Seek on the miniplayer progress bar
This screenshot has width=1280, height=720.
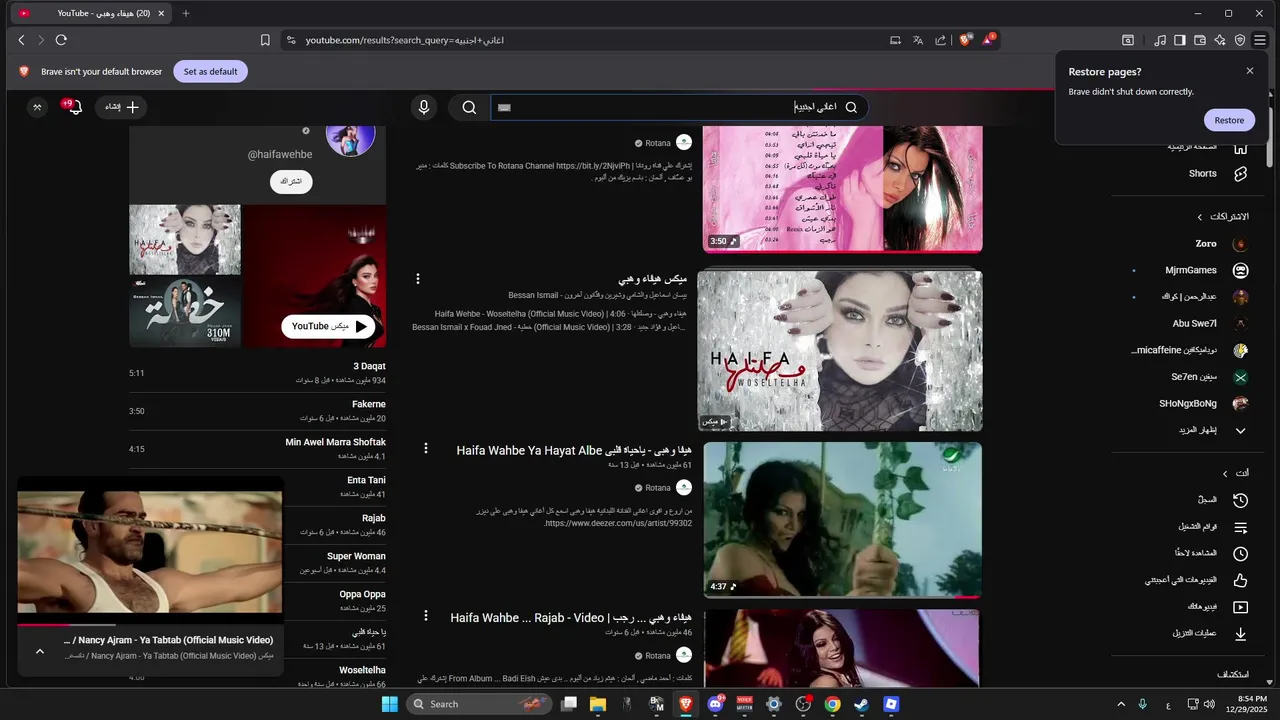pos(150,624)
